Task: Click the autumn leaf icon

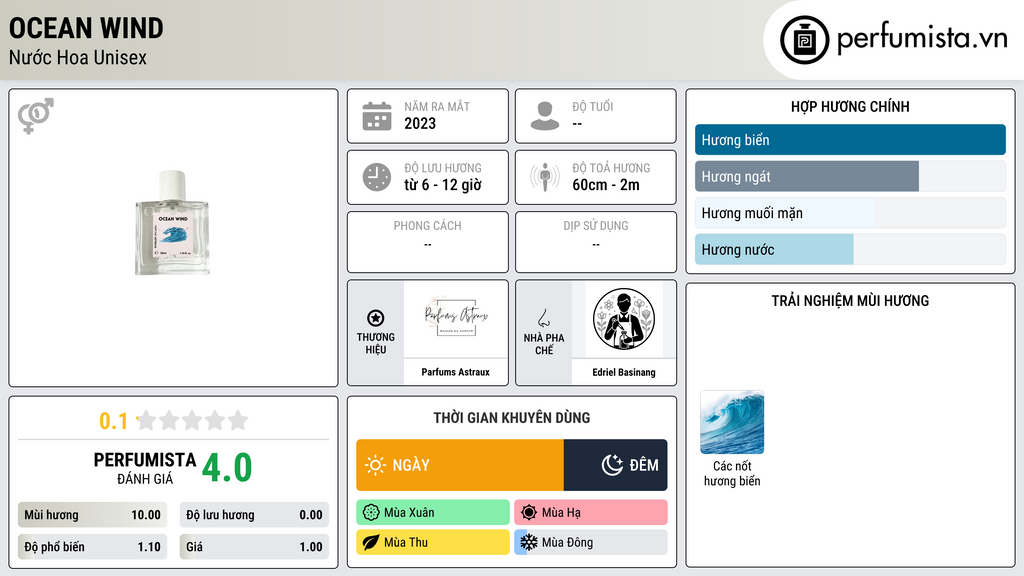Action: (371, 542)
